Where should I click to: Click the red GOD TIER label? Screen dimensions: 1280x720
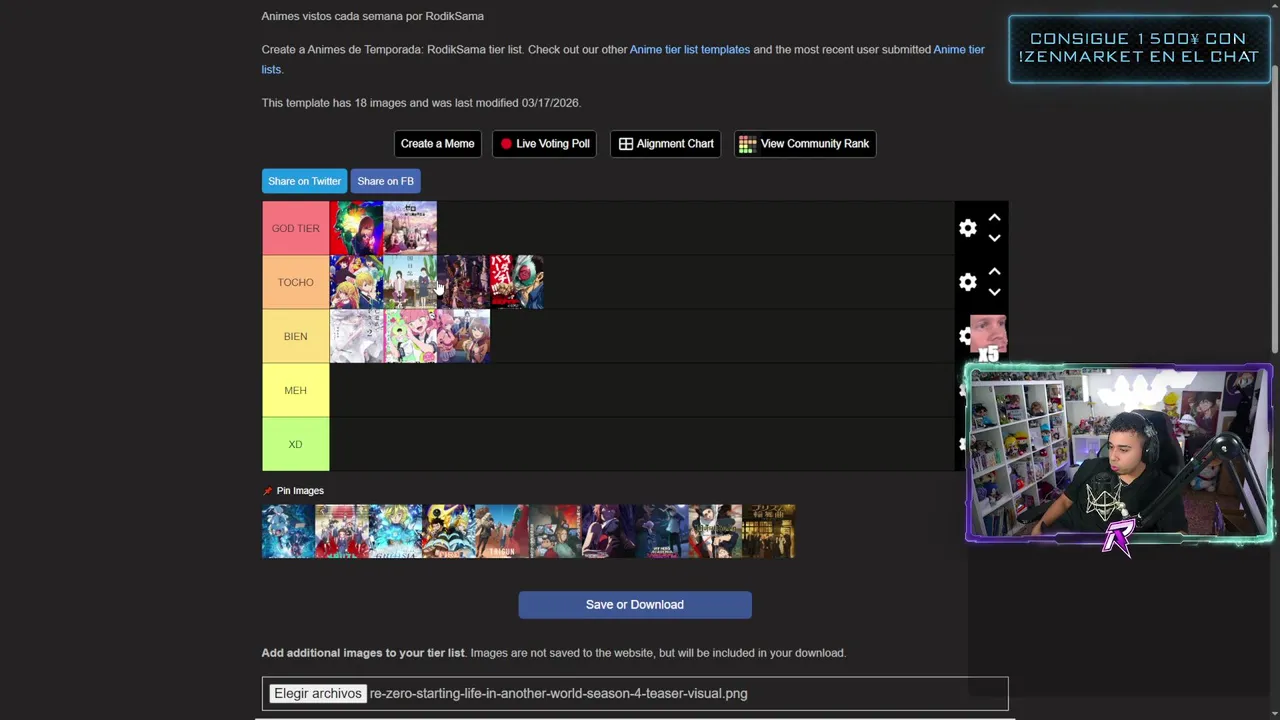point(295,228)
